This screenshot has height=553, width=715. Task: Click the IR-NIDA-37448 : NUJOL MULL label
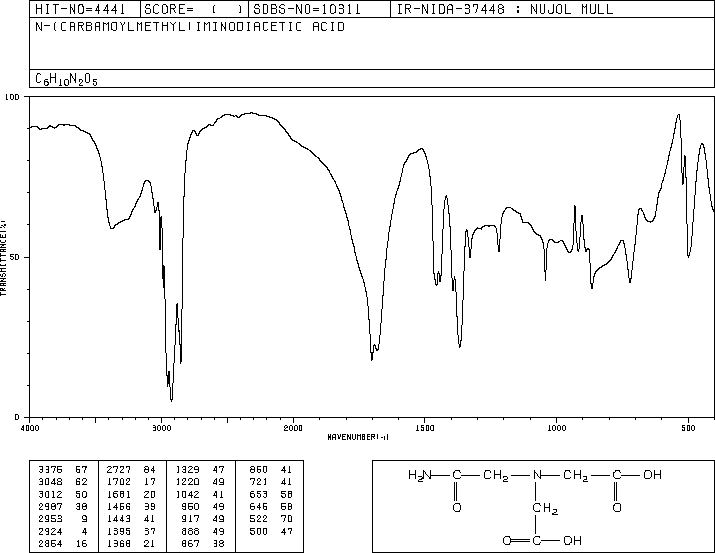tap(505, 9)
